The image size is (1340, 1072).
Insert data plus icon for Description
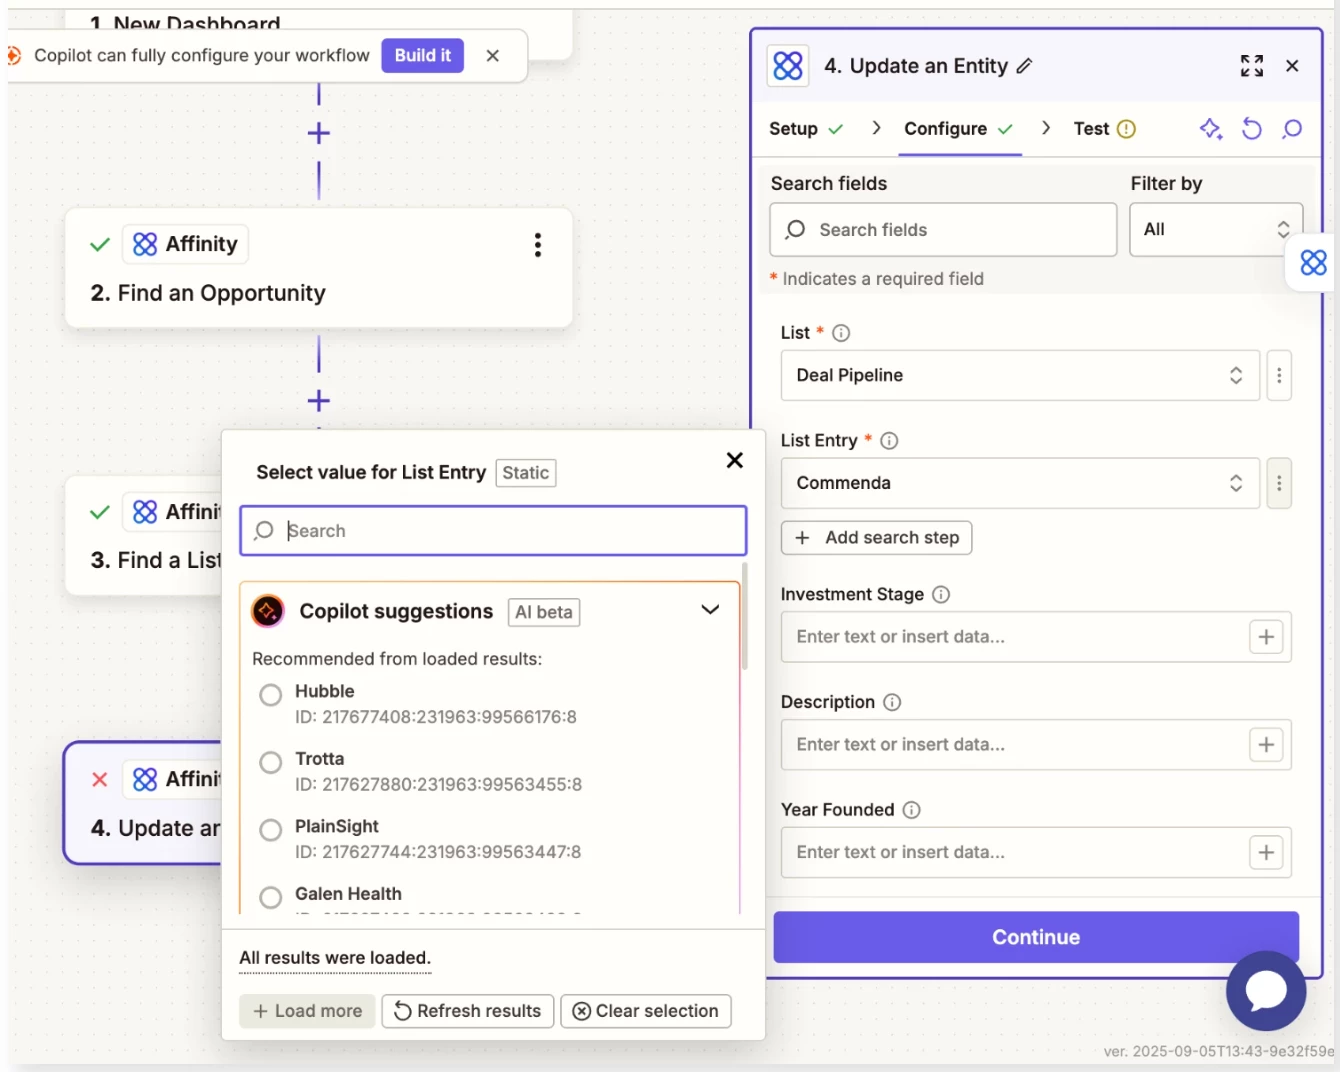click(x=1266, y=745)
